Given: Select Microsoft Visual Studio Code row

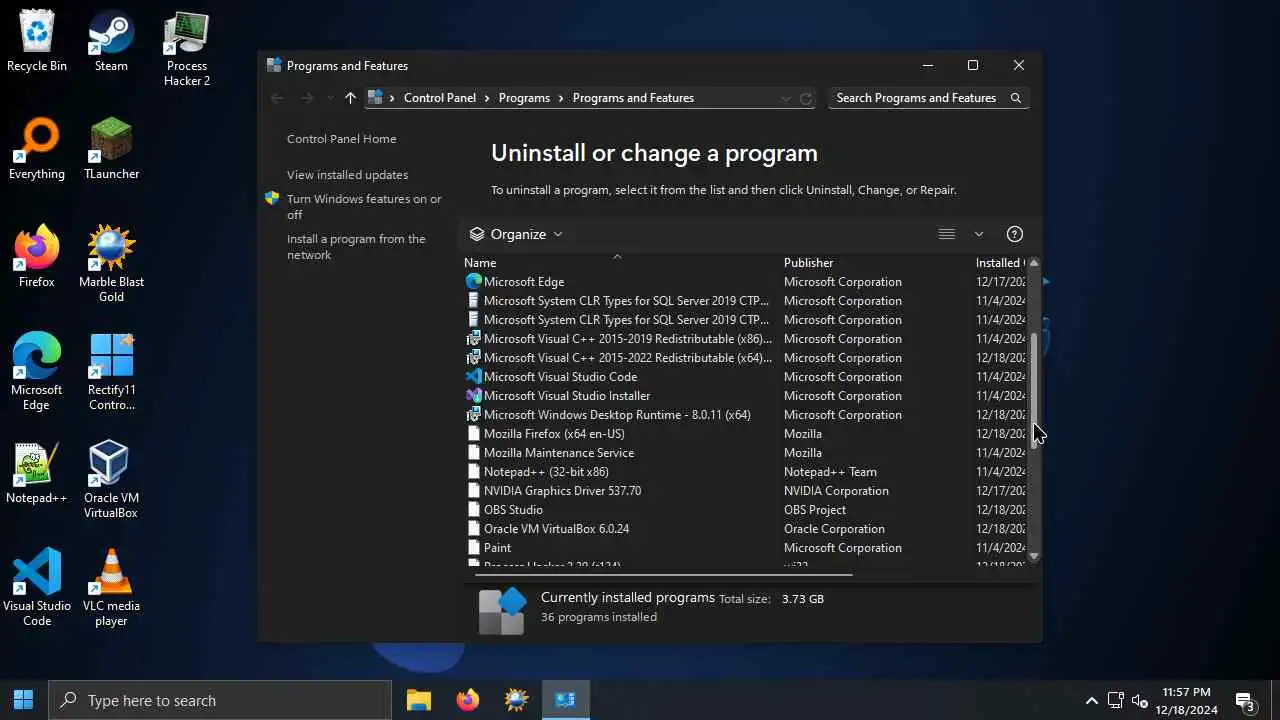Looking at the screenshot, I should (x=744, y=377).
